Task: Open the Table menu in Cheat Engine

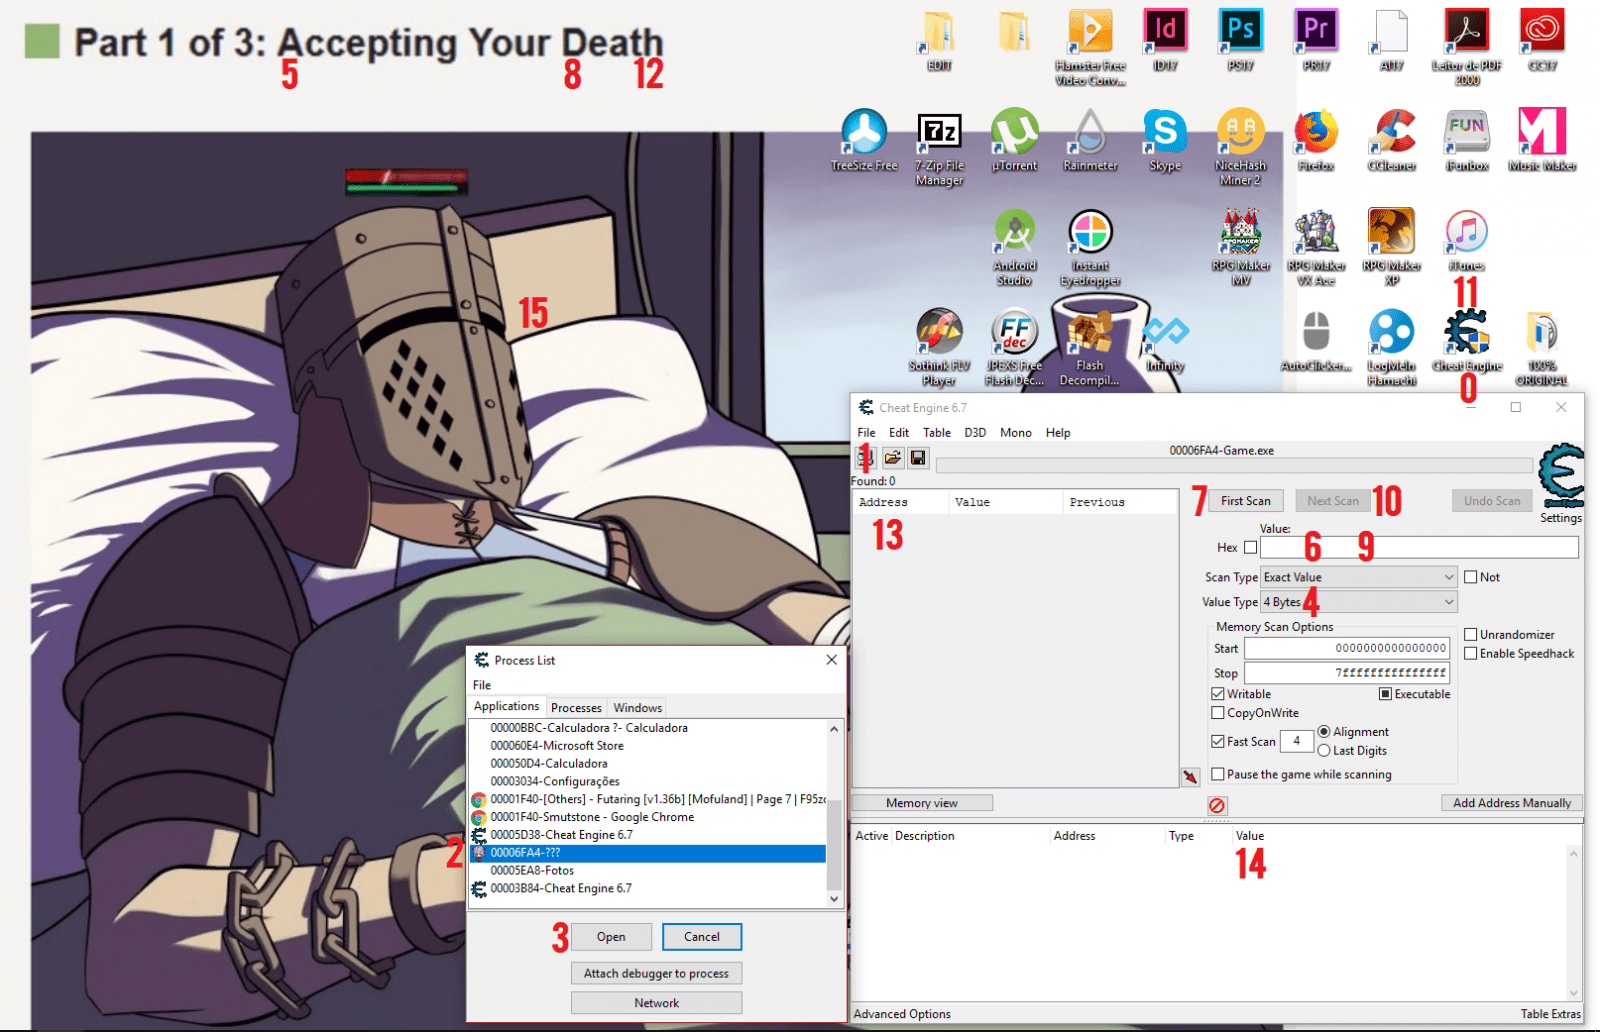Action: click(937, 433)
